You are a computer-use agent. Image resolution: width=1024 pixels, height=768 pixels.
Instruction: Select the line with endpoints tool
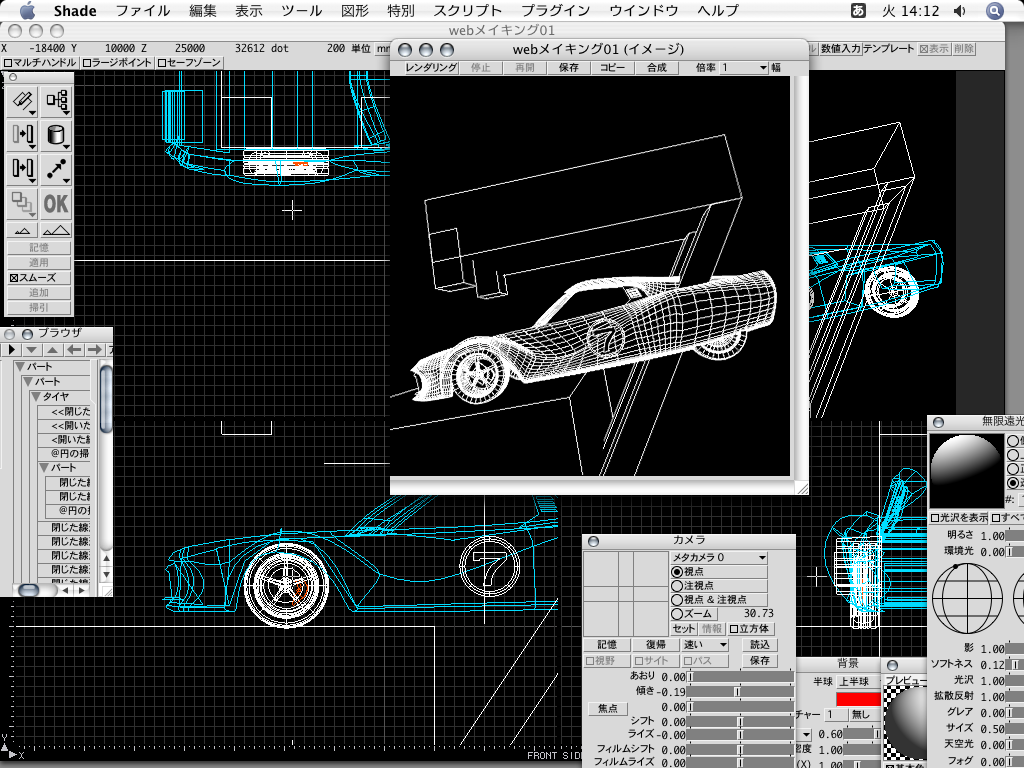pyautogui.click(x=56, y=169)
